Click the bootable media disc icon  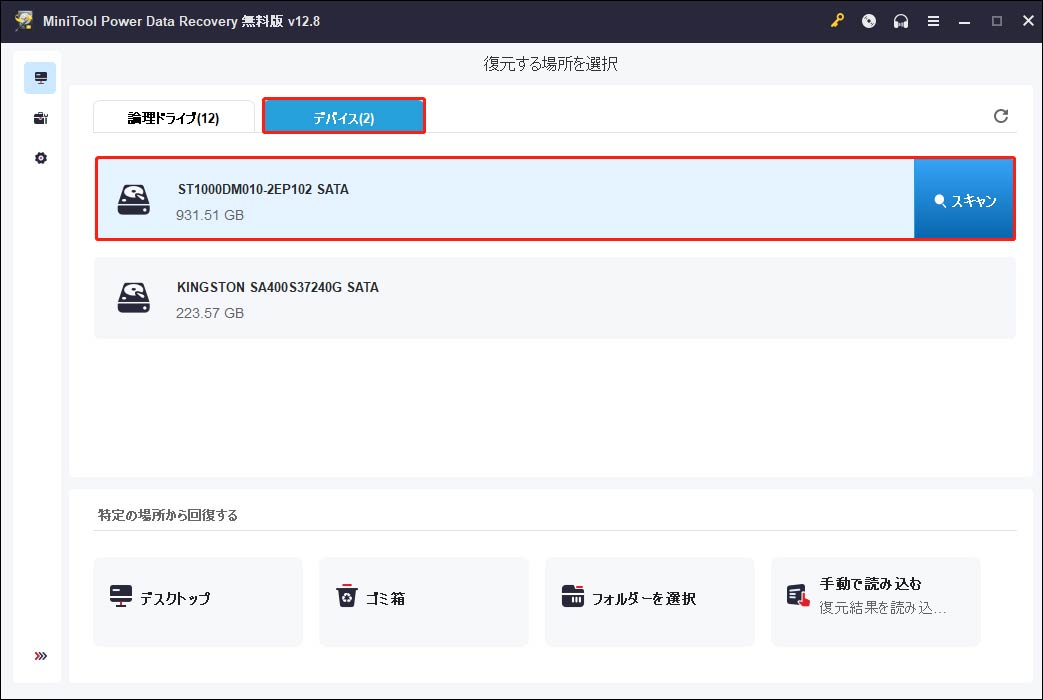pyautogui.click(x=868, y=20)
